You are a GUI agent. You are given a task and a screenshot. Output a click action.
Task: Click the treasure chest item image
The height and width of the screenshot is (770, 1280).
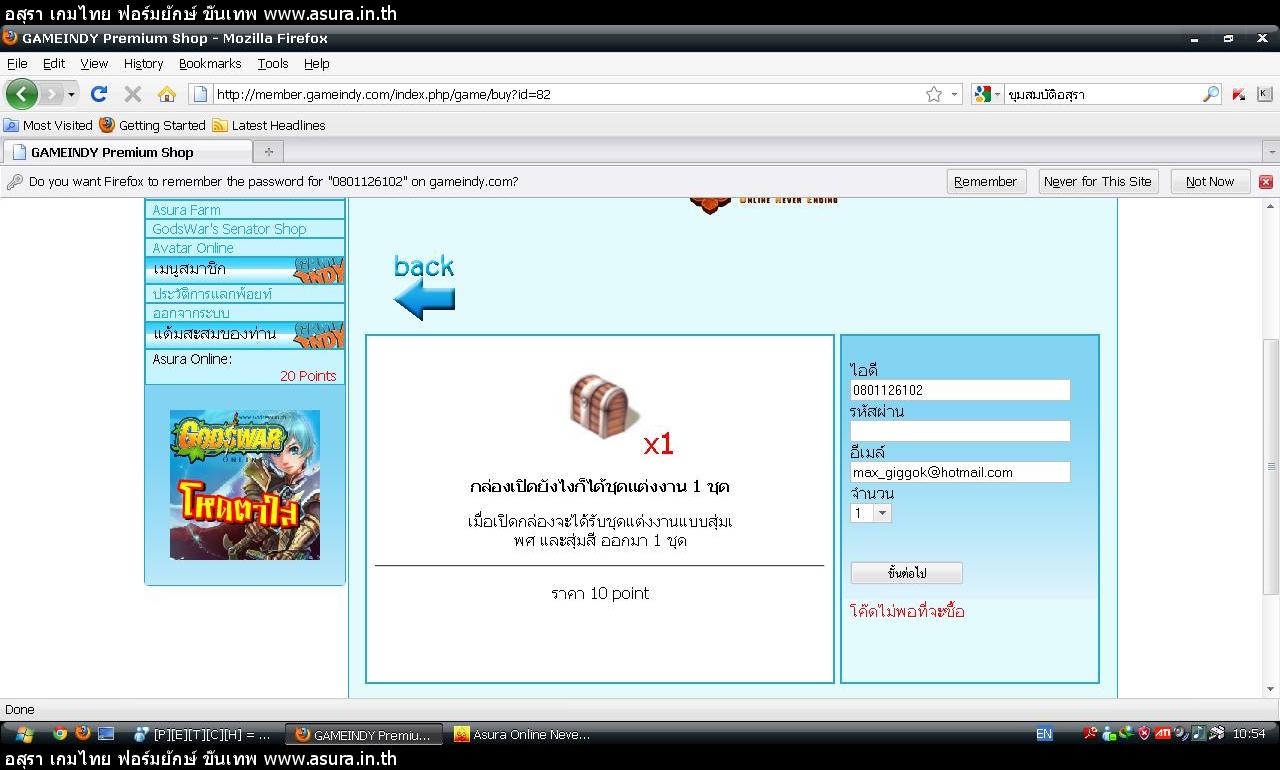pos(603,407)
